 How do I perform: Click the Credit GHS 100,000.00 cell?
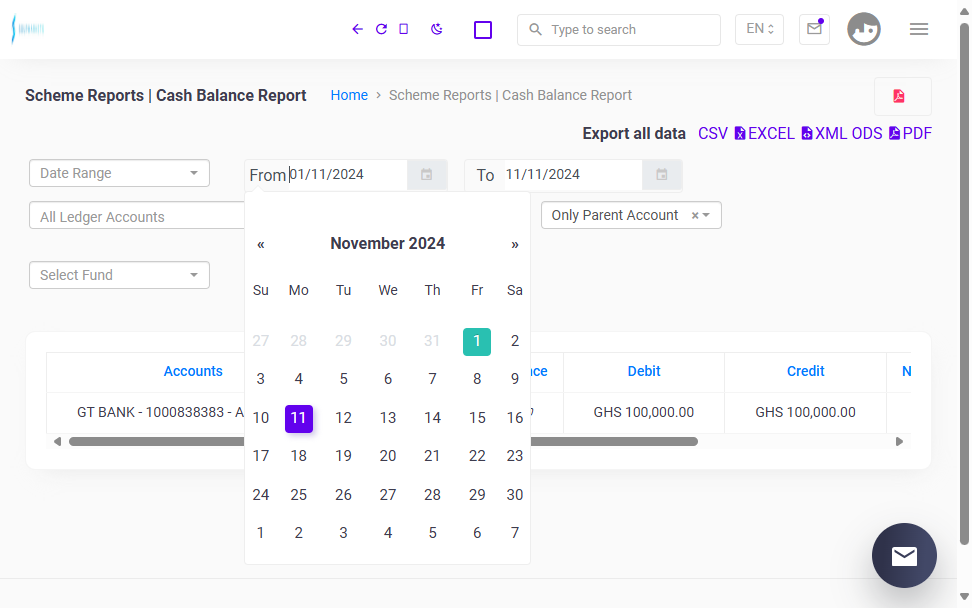coord(805,413)
